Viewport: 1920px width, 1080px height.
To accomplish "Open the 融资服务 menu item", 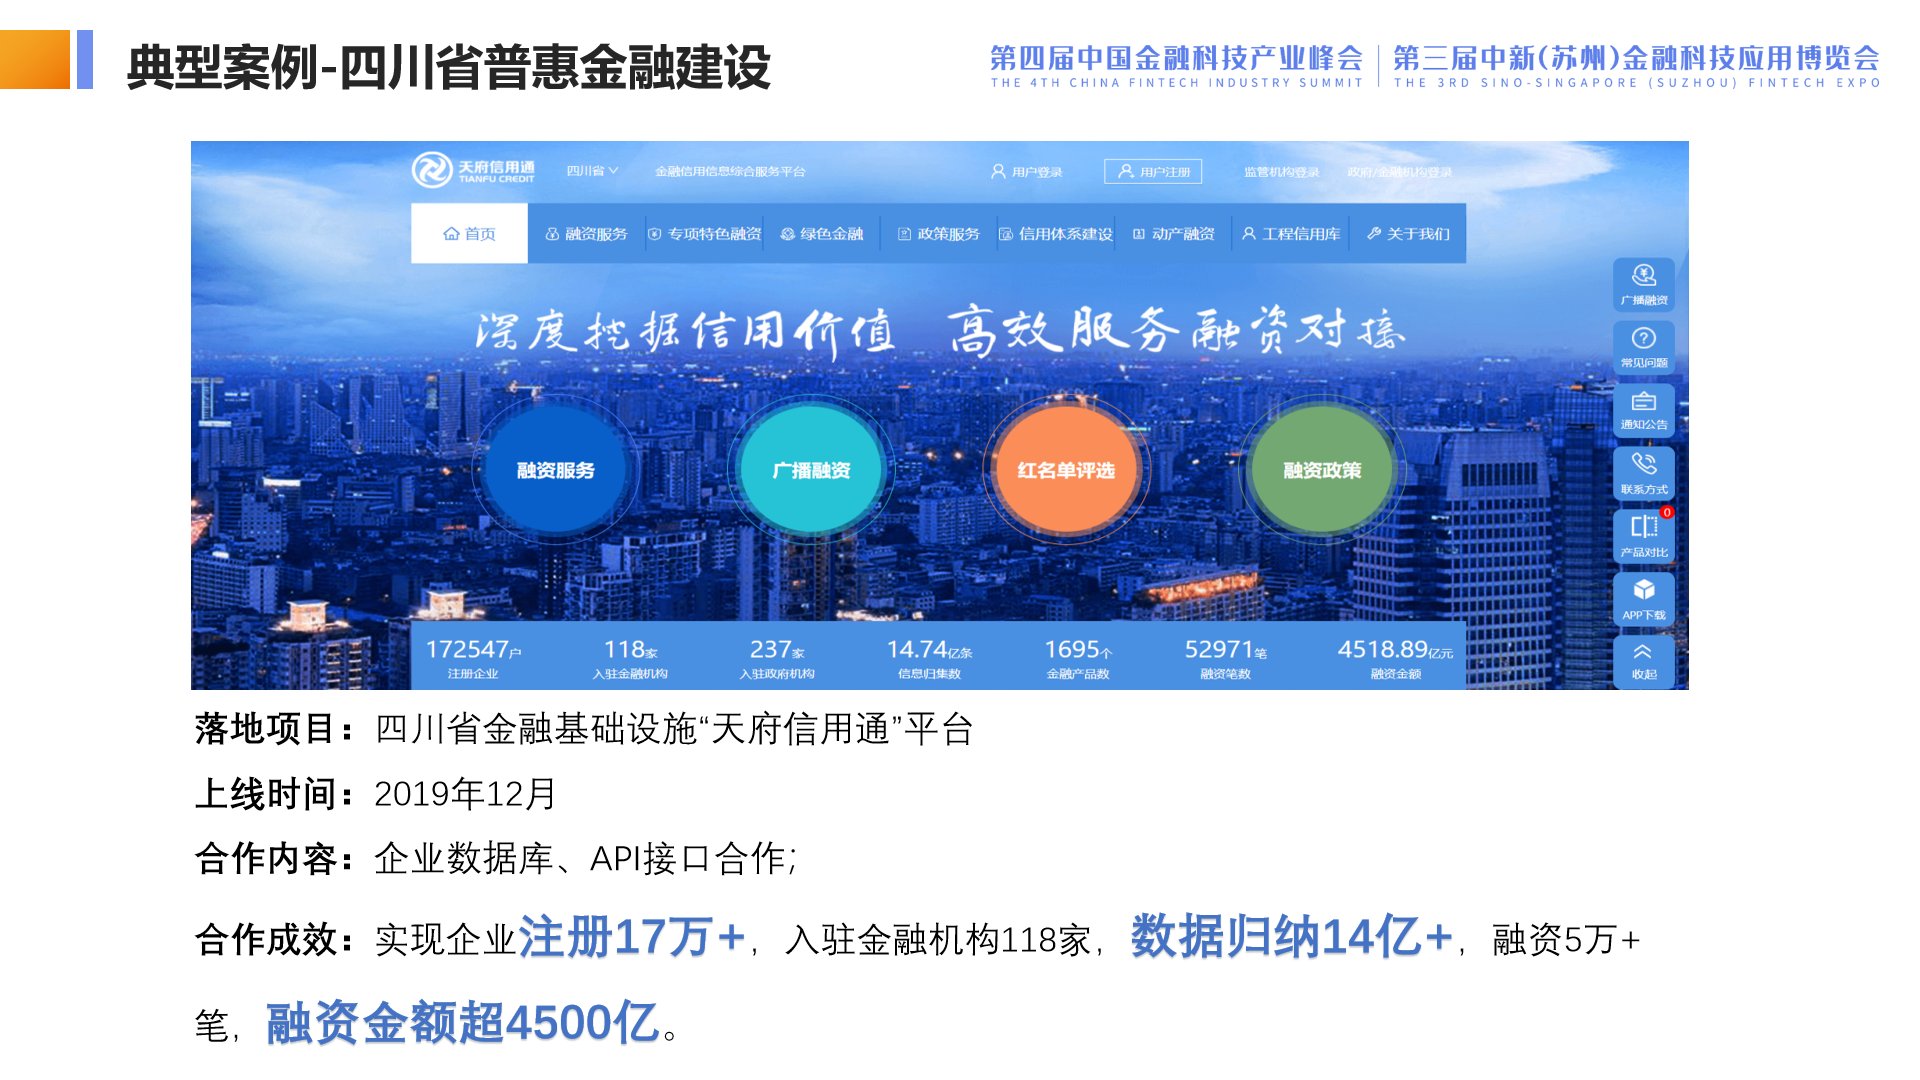I will tap(586, 234).
